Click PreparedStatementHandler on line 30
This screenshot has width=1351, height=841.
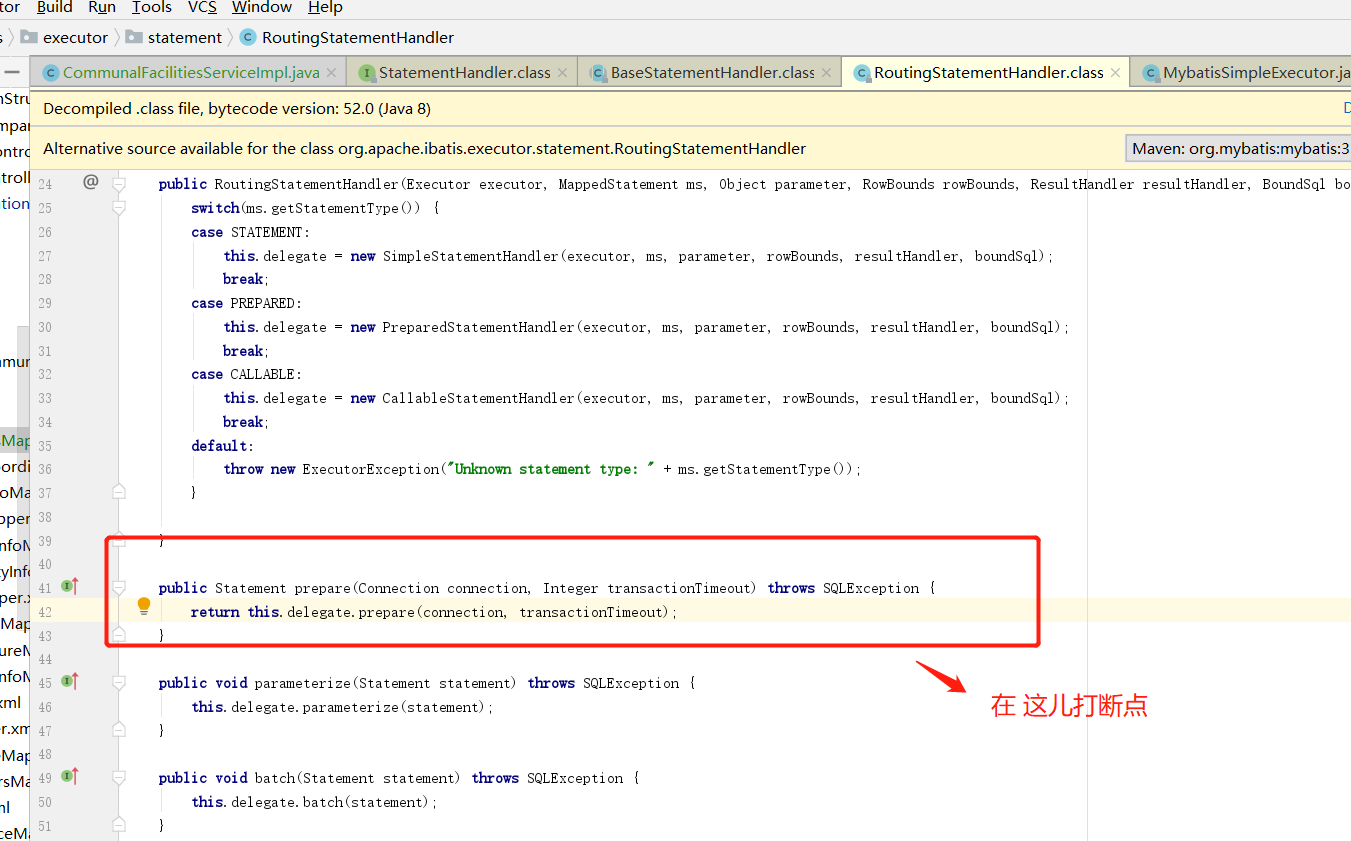[x=478, y=327]
